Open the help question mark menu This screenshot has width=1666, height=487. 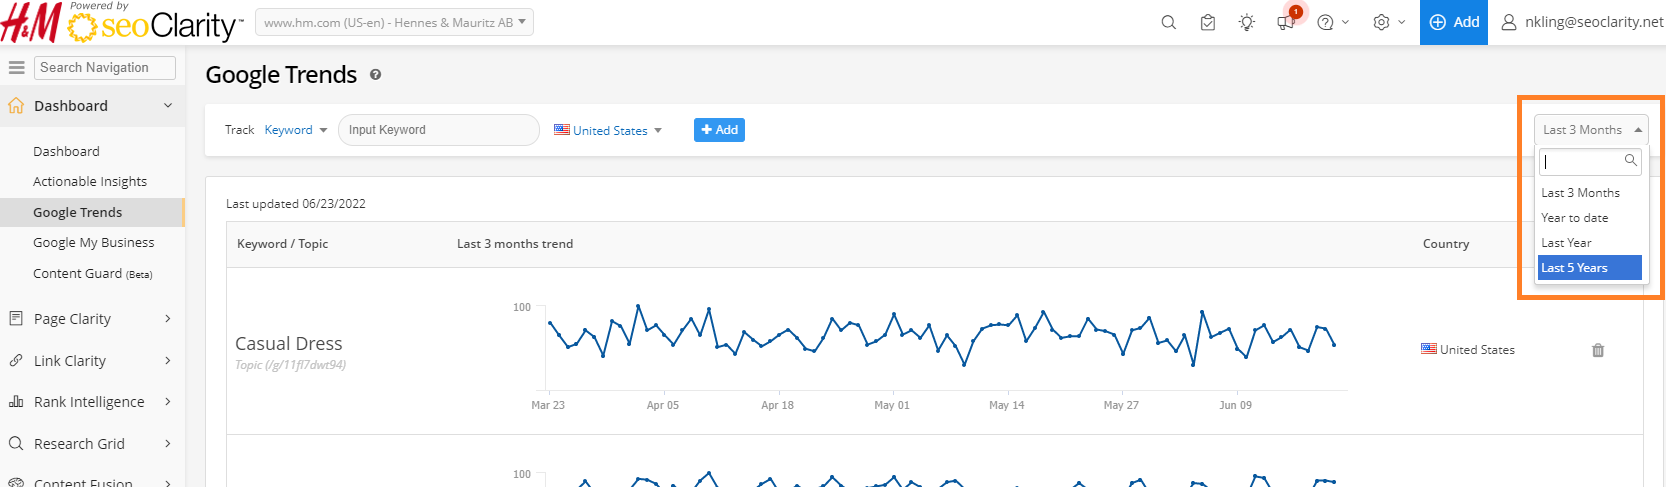click(1332, 22)
